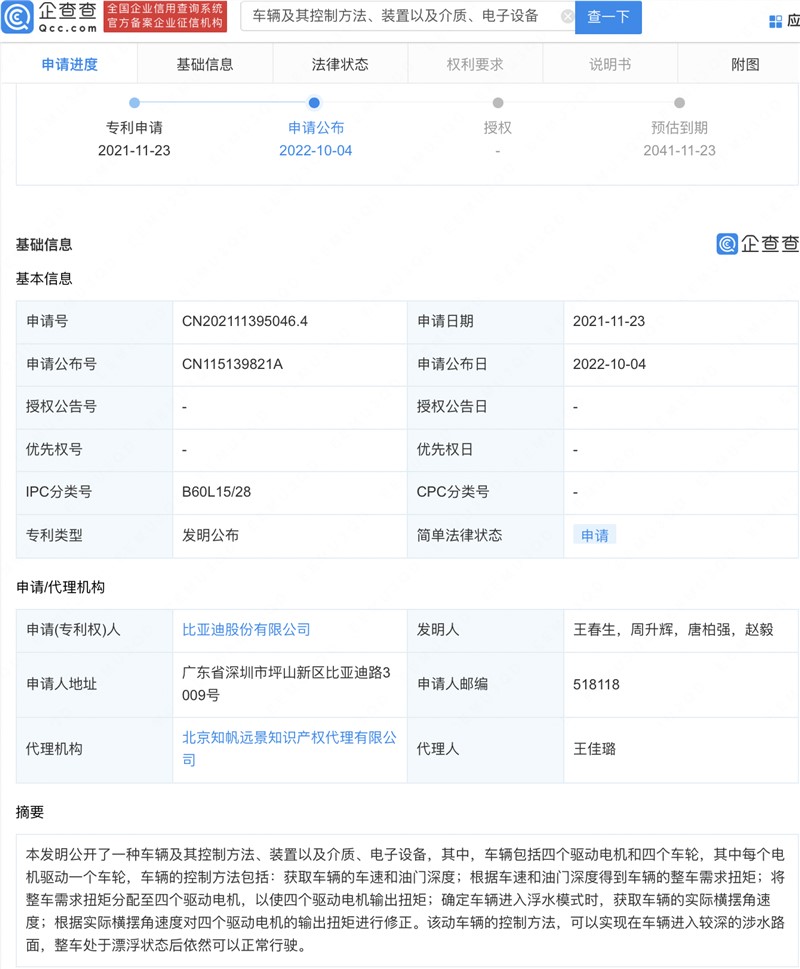Switch to the 权利要求 tab
The height and width of the screenshot is (969, 800).
pyautogui.click(x=474, y=62)
